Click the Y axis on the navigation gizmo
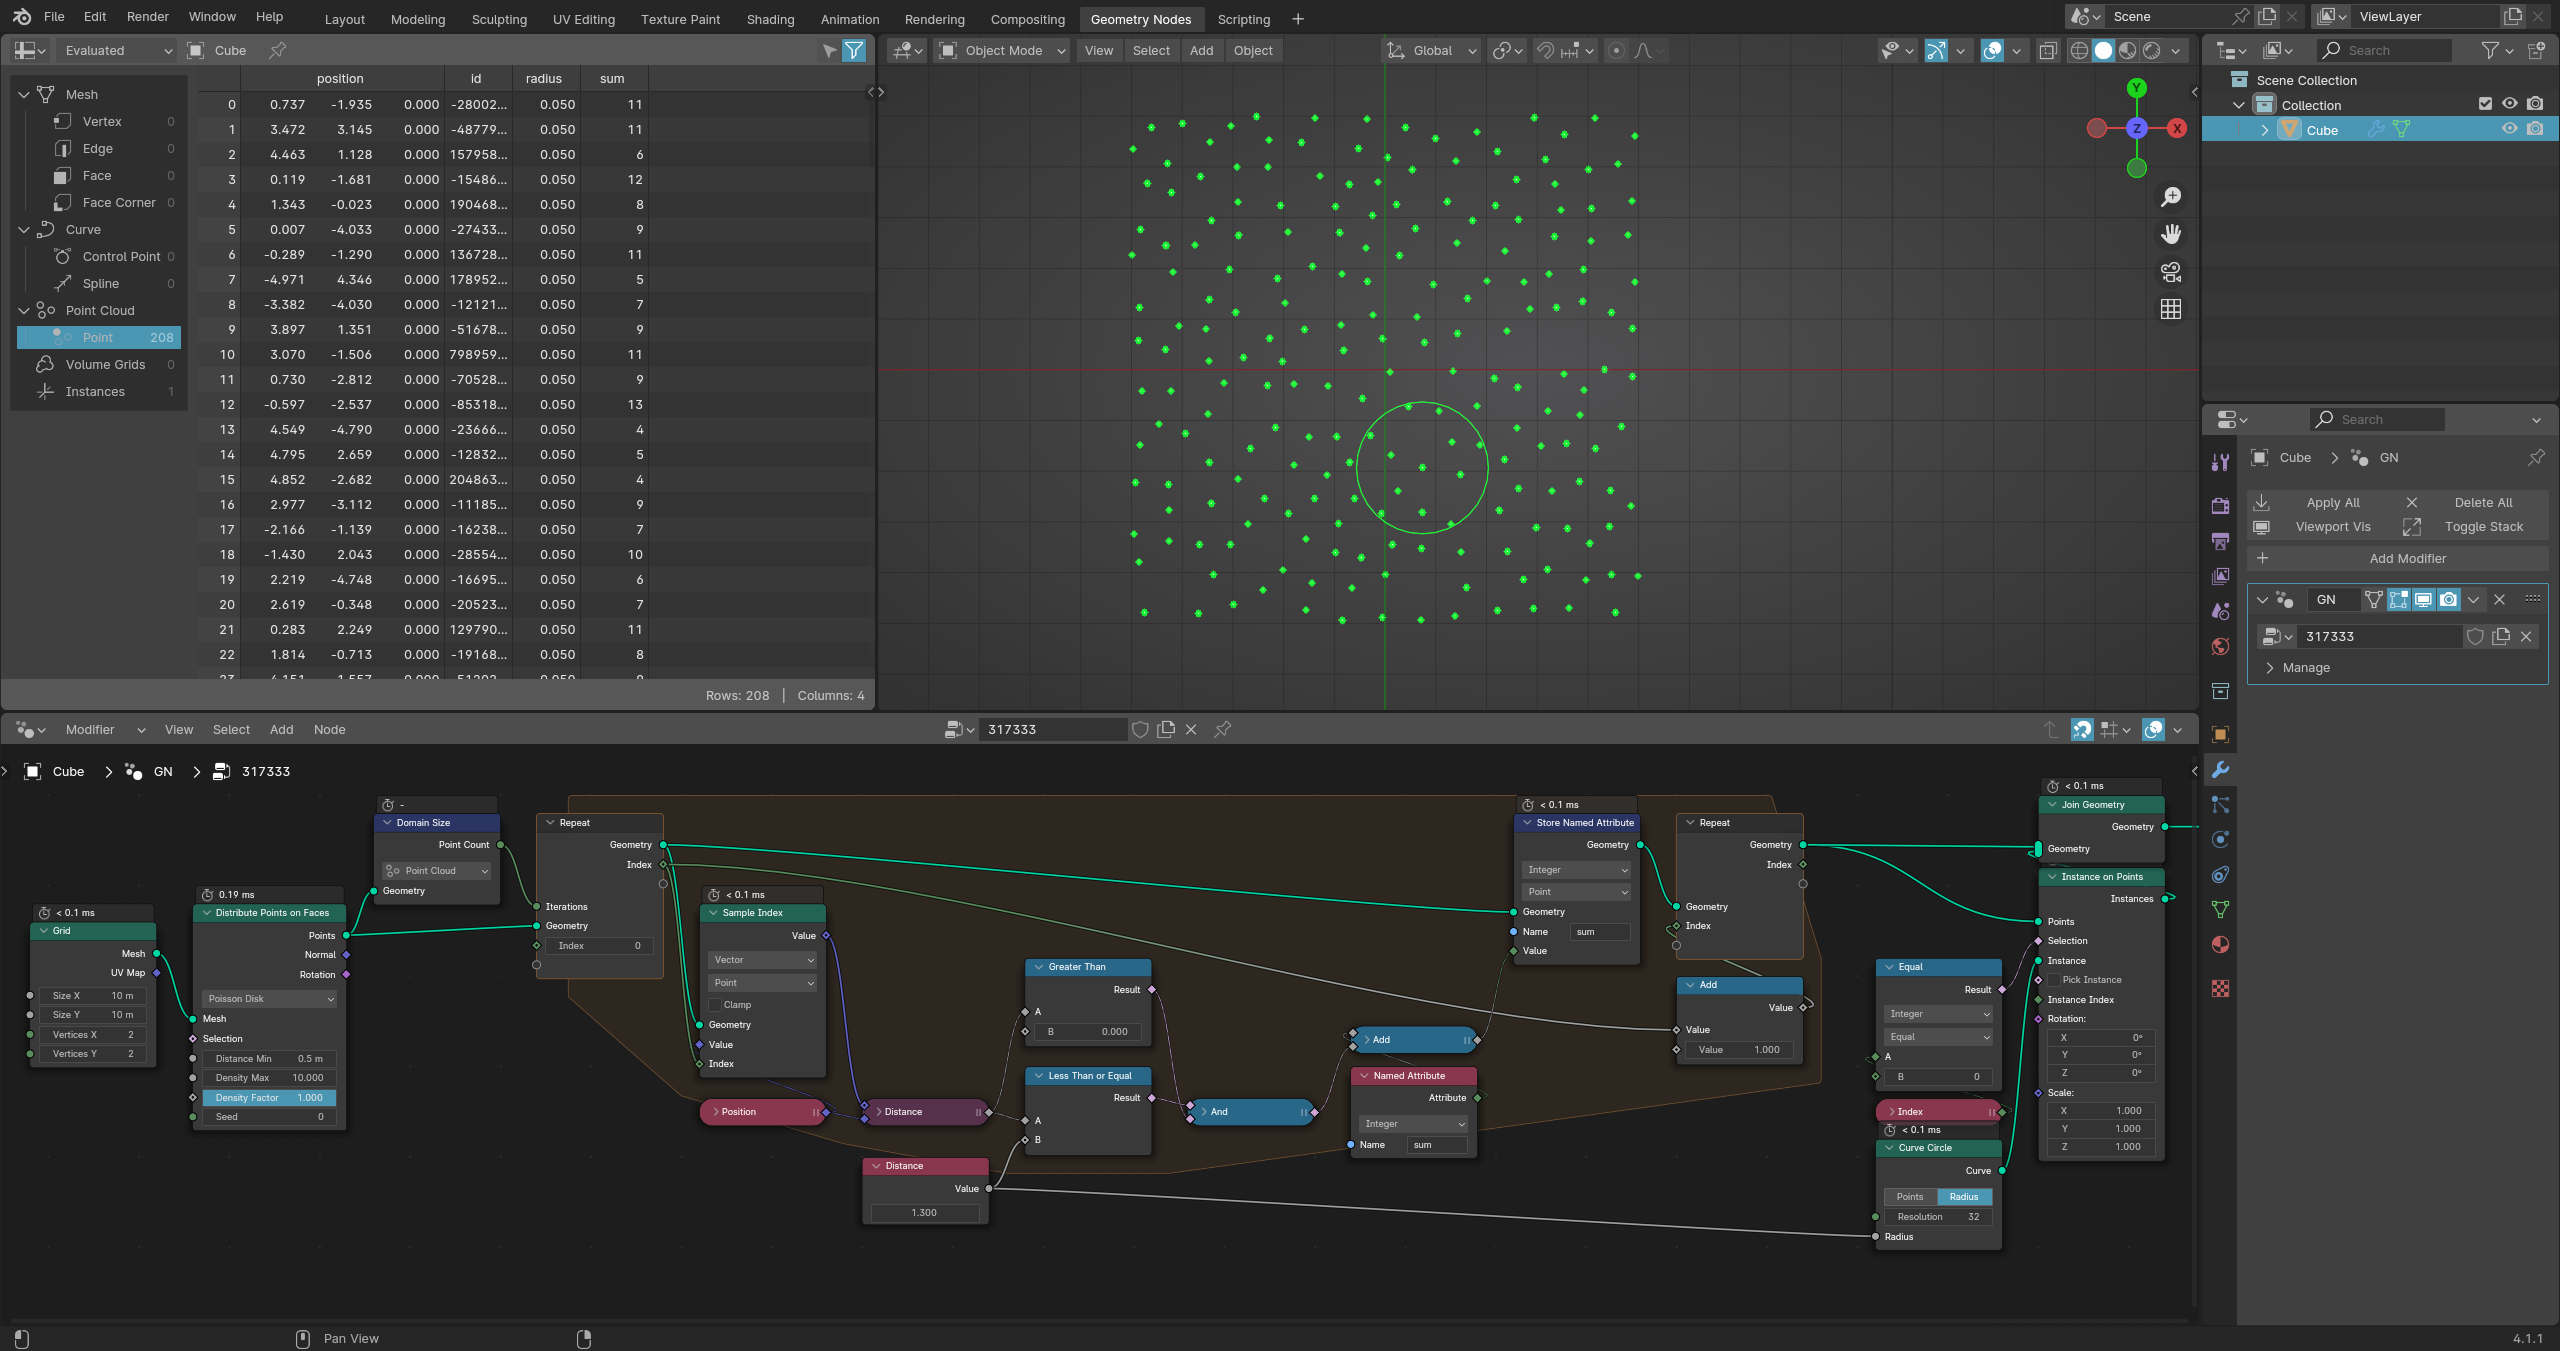 click(2137, 88)
